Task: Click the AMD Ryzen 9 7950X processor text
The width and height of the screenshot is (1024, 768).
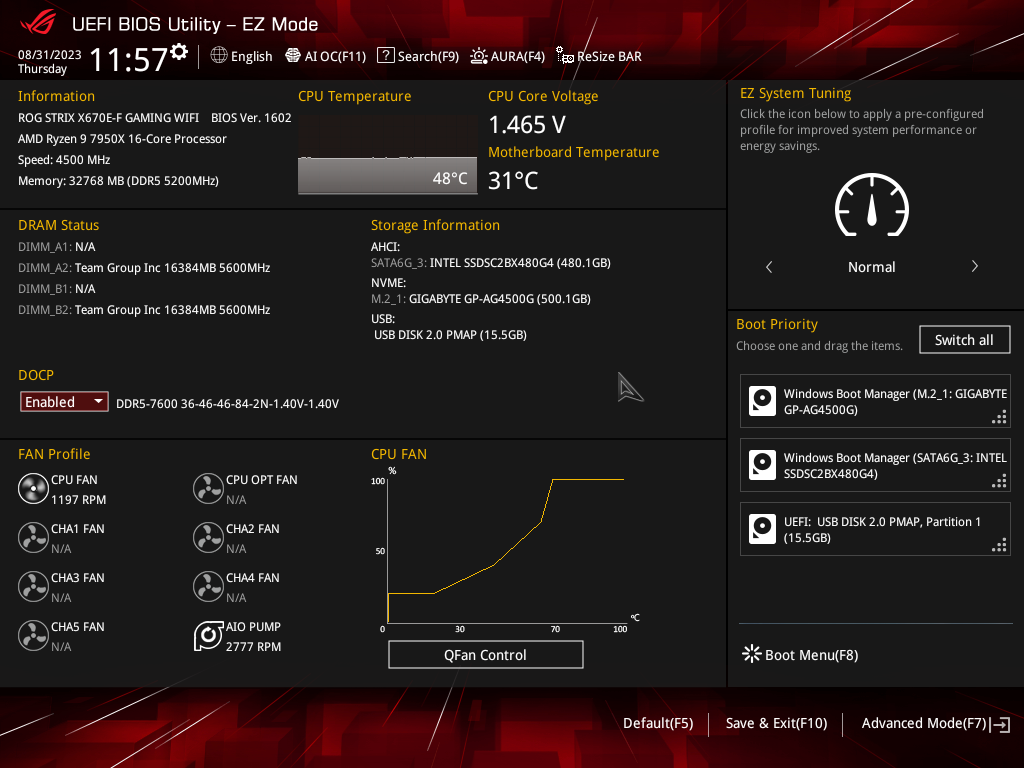Action: pos(122,138)
